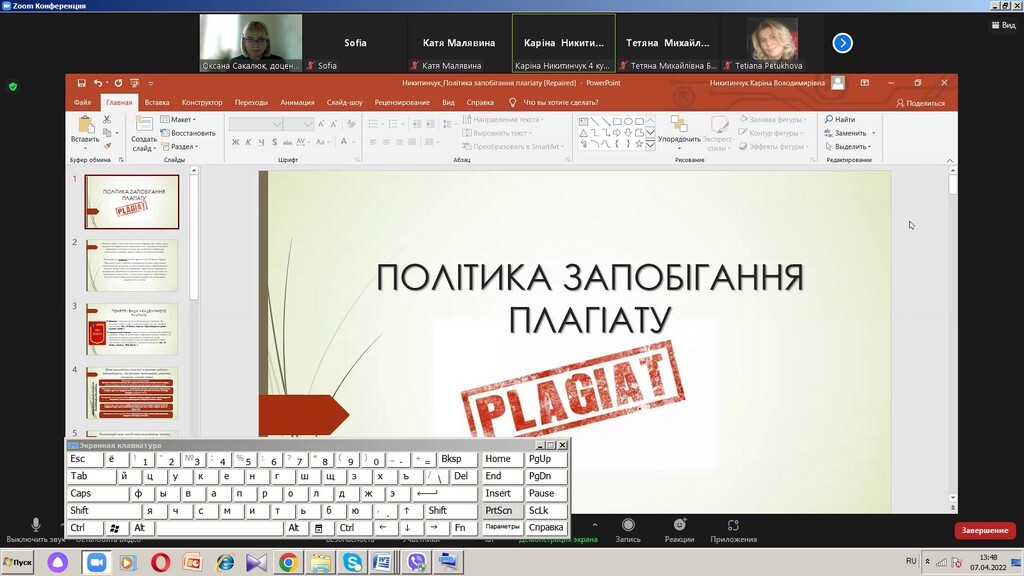
Task: Toggle the Caps key on on-screen keyboard
Action: (x=81, y=494)
